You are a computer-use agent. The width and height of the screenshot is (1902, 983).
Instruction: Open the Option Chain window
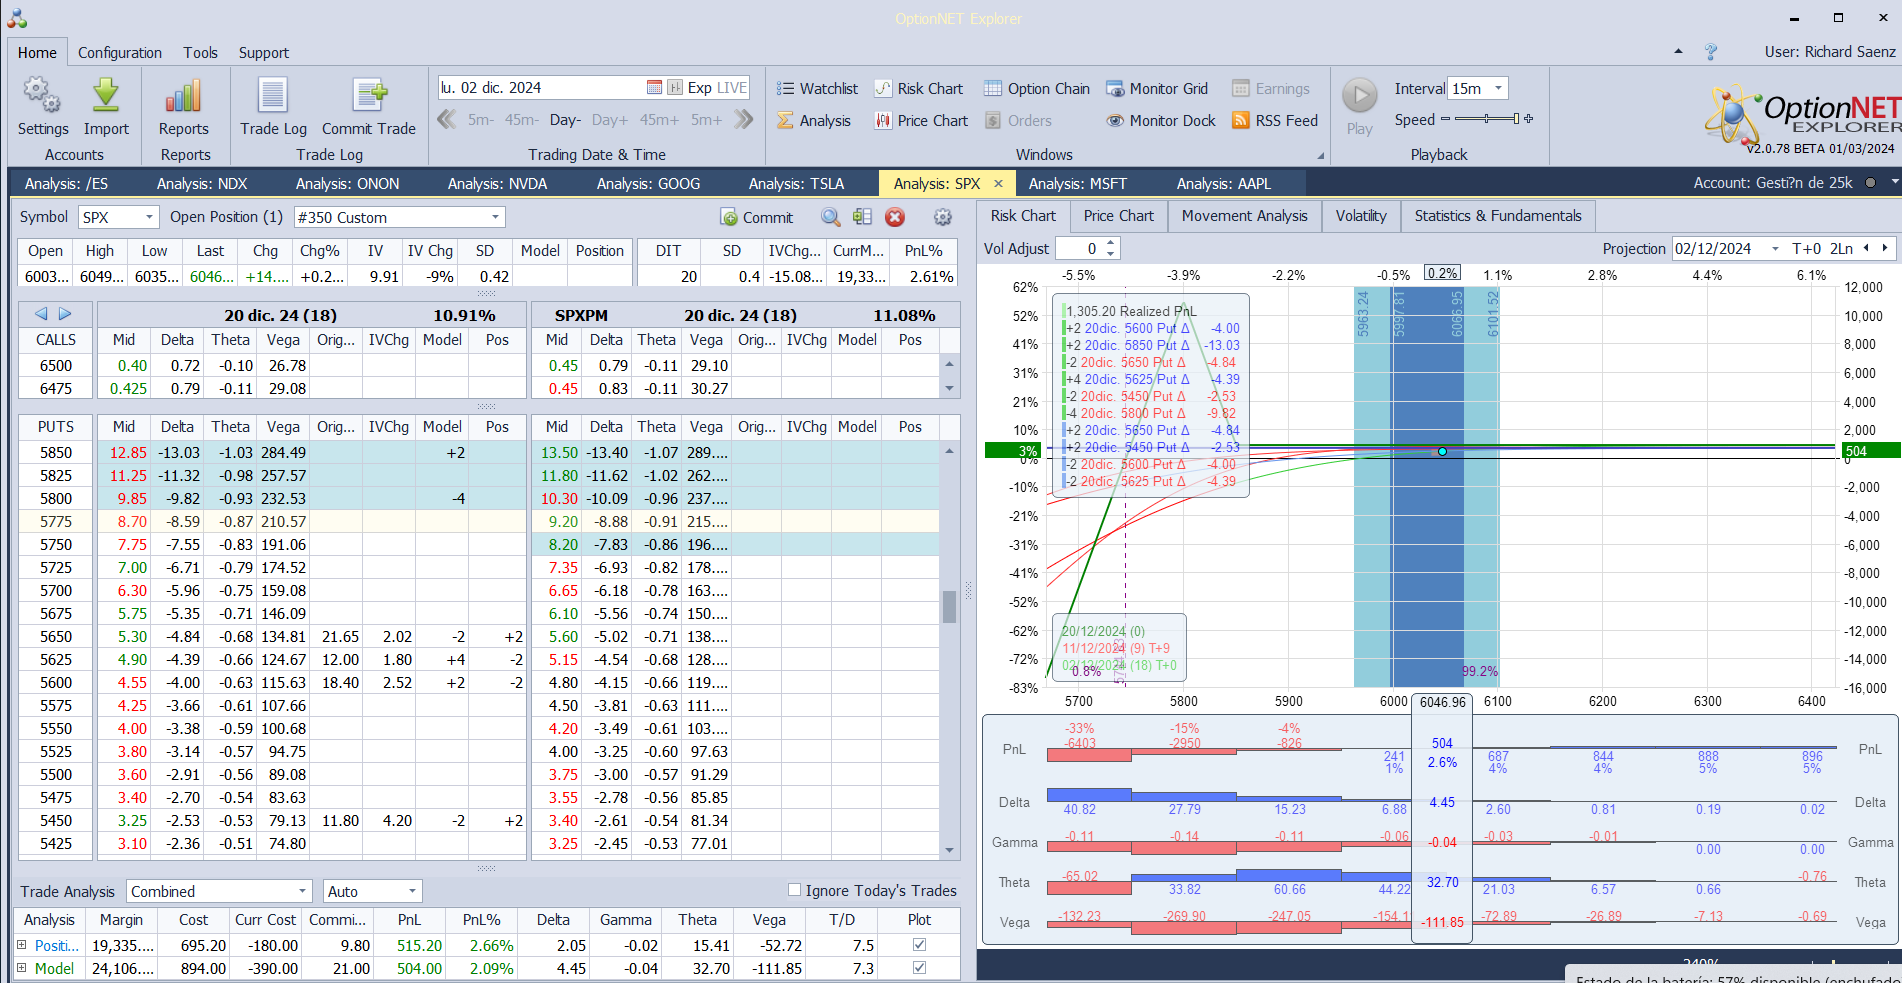click(x=1037, y=89)
